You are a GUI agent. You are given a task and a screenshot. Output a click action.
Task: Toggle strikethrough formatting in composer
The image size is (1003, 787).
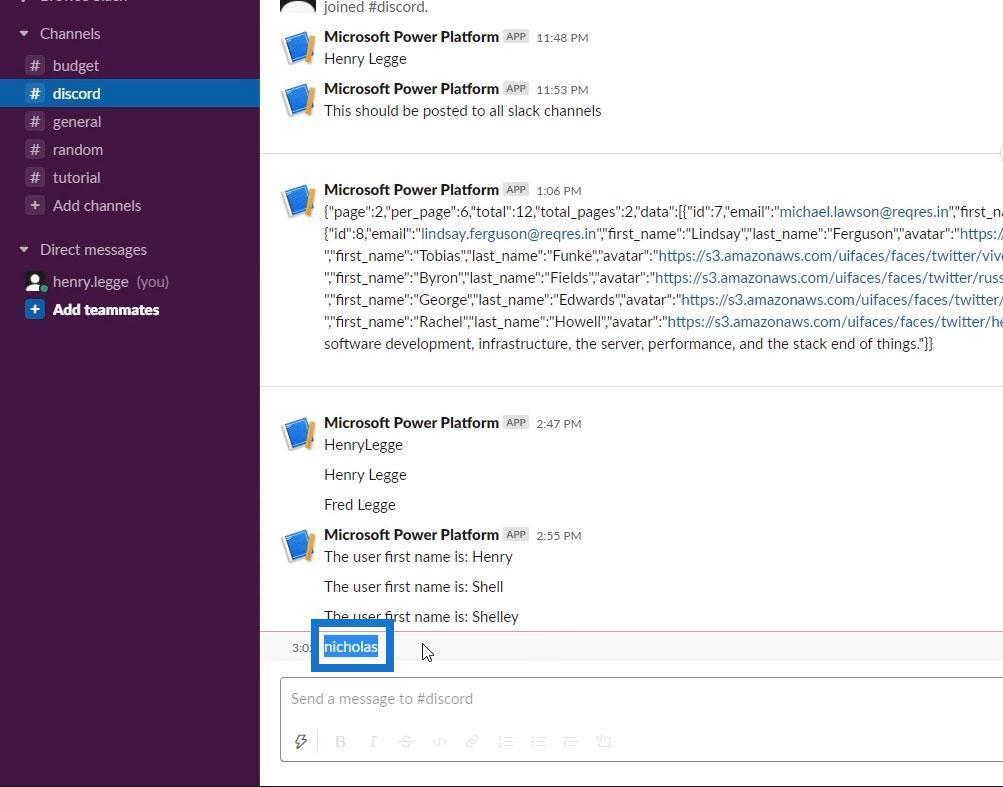tap(406, 742)
